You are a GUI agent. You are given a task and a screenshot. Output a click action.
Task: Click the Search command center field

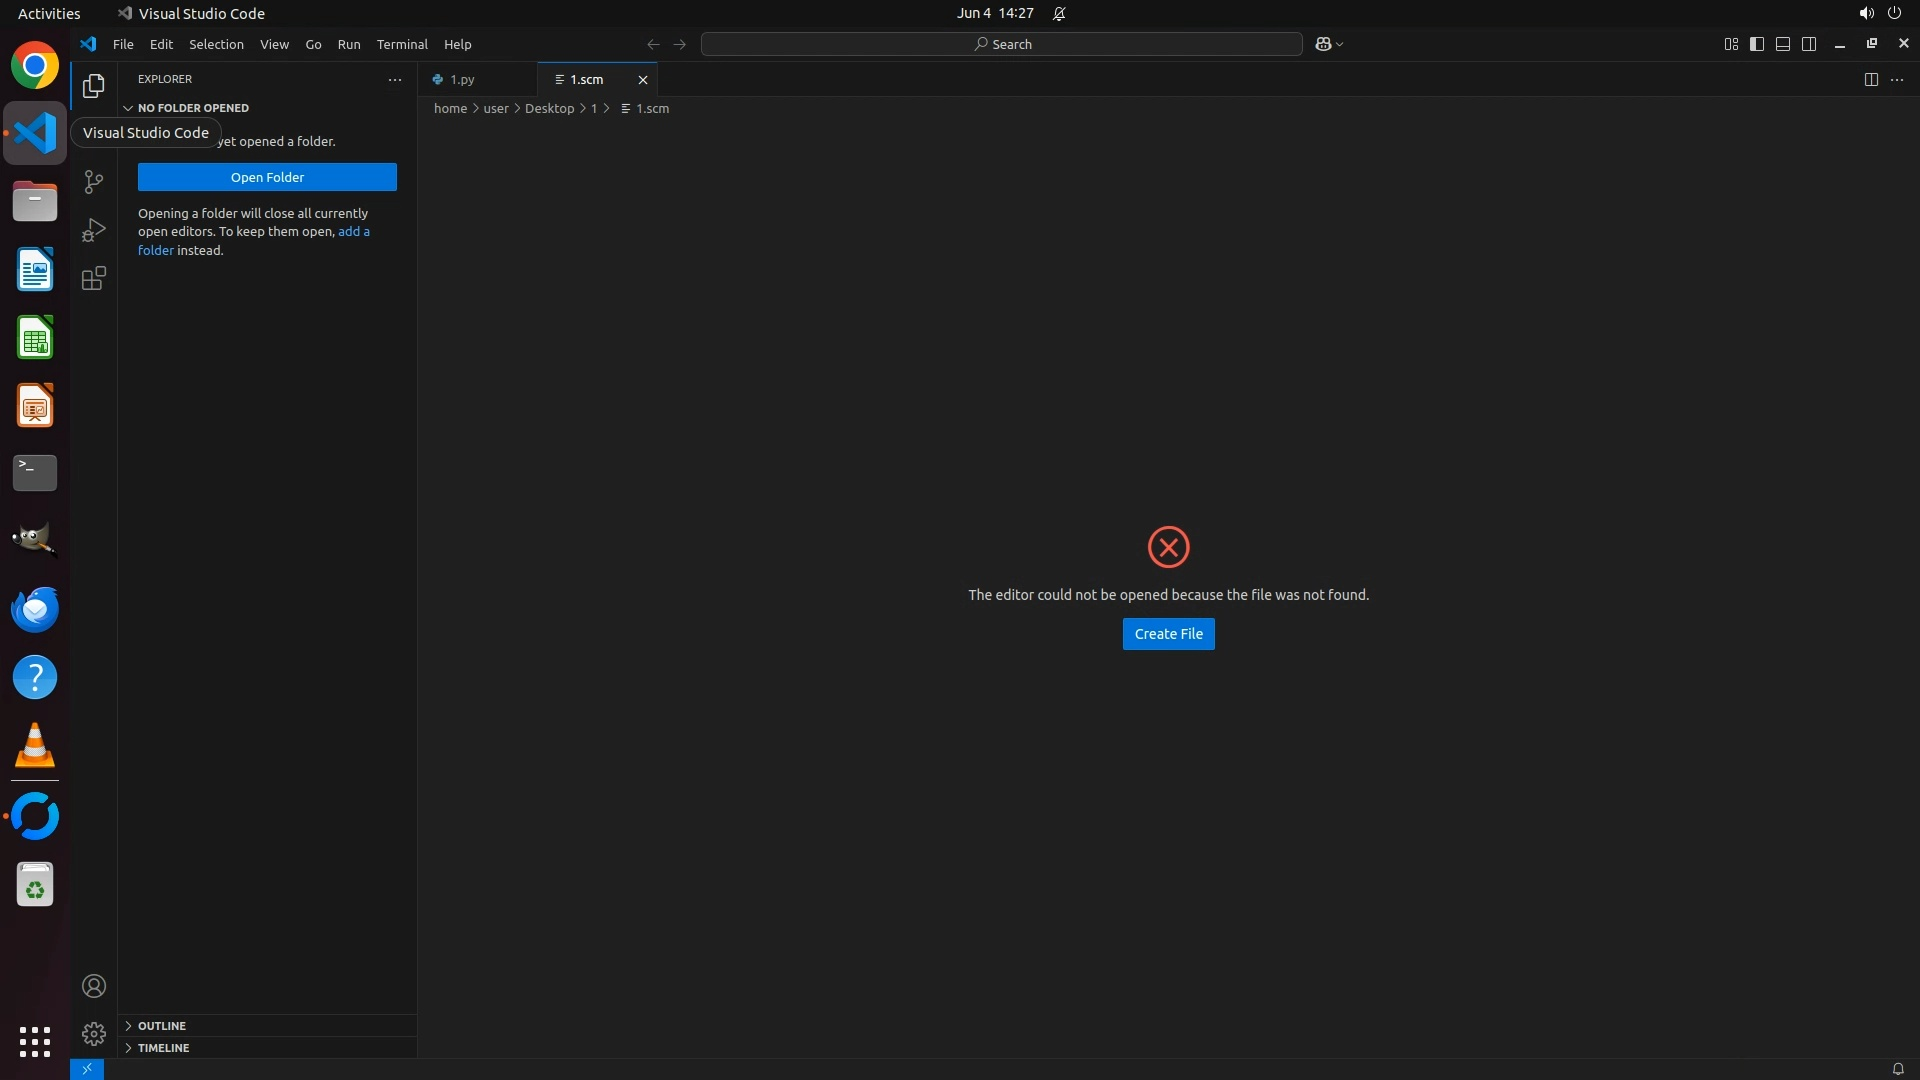pyautogui.click(x=1001, y=44)
